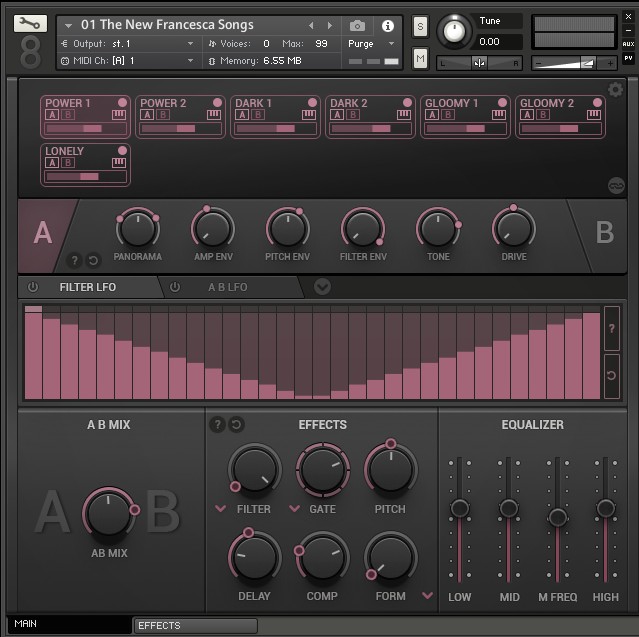This screenshot has width=639, height=637.
Task: Open the settings gear in preset panel
Action: (615, 90)
